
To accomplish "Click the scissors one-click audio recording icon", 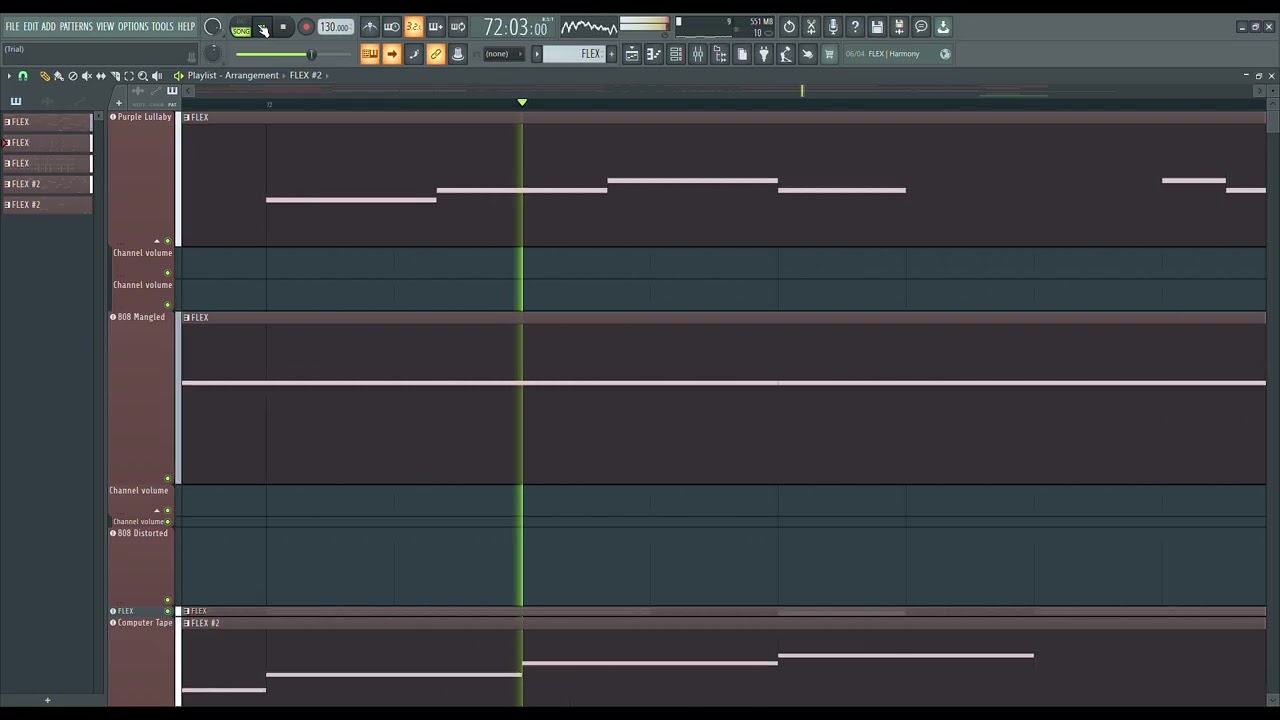I will tap(811, 27).
